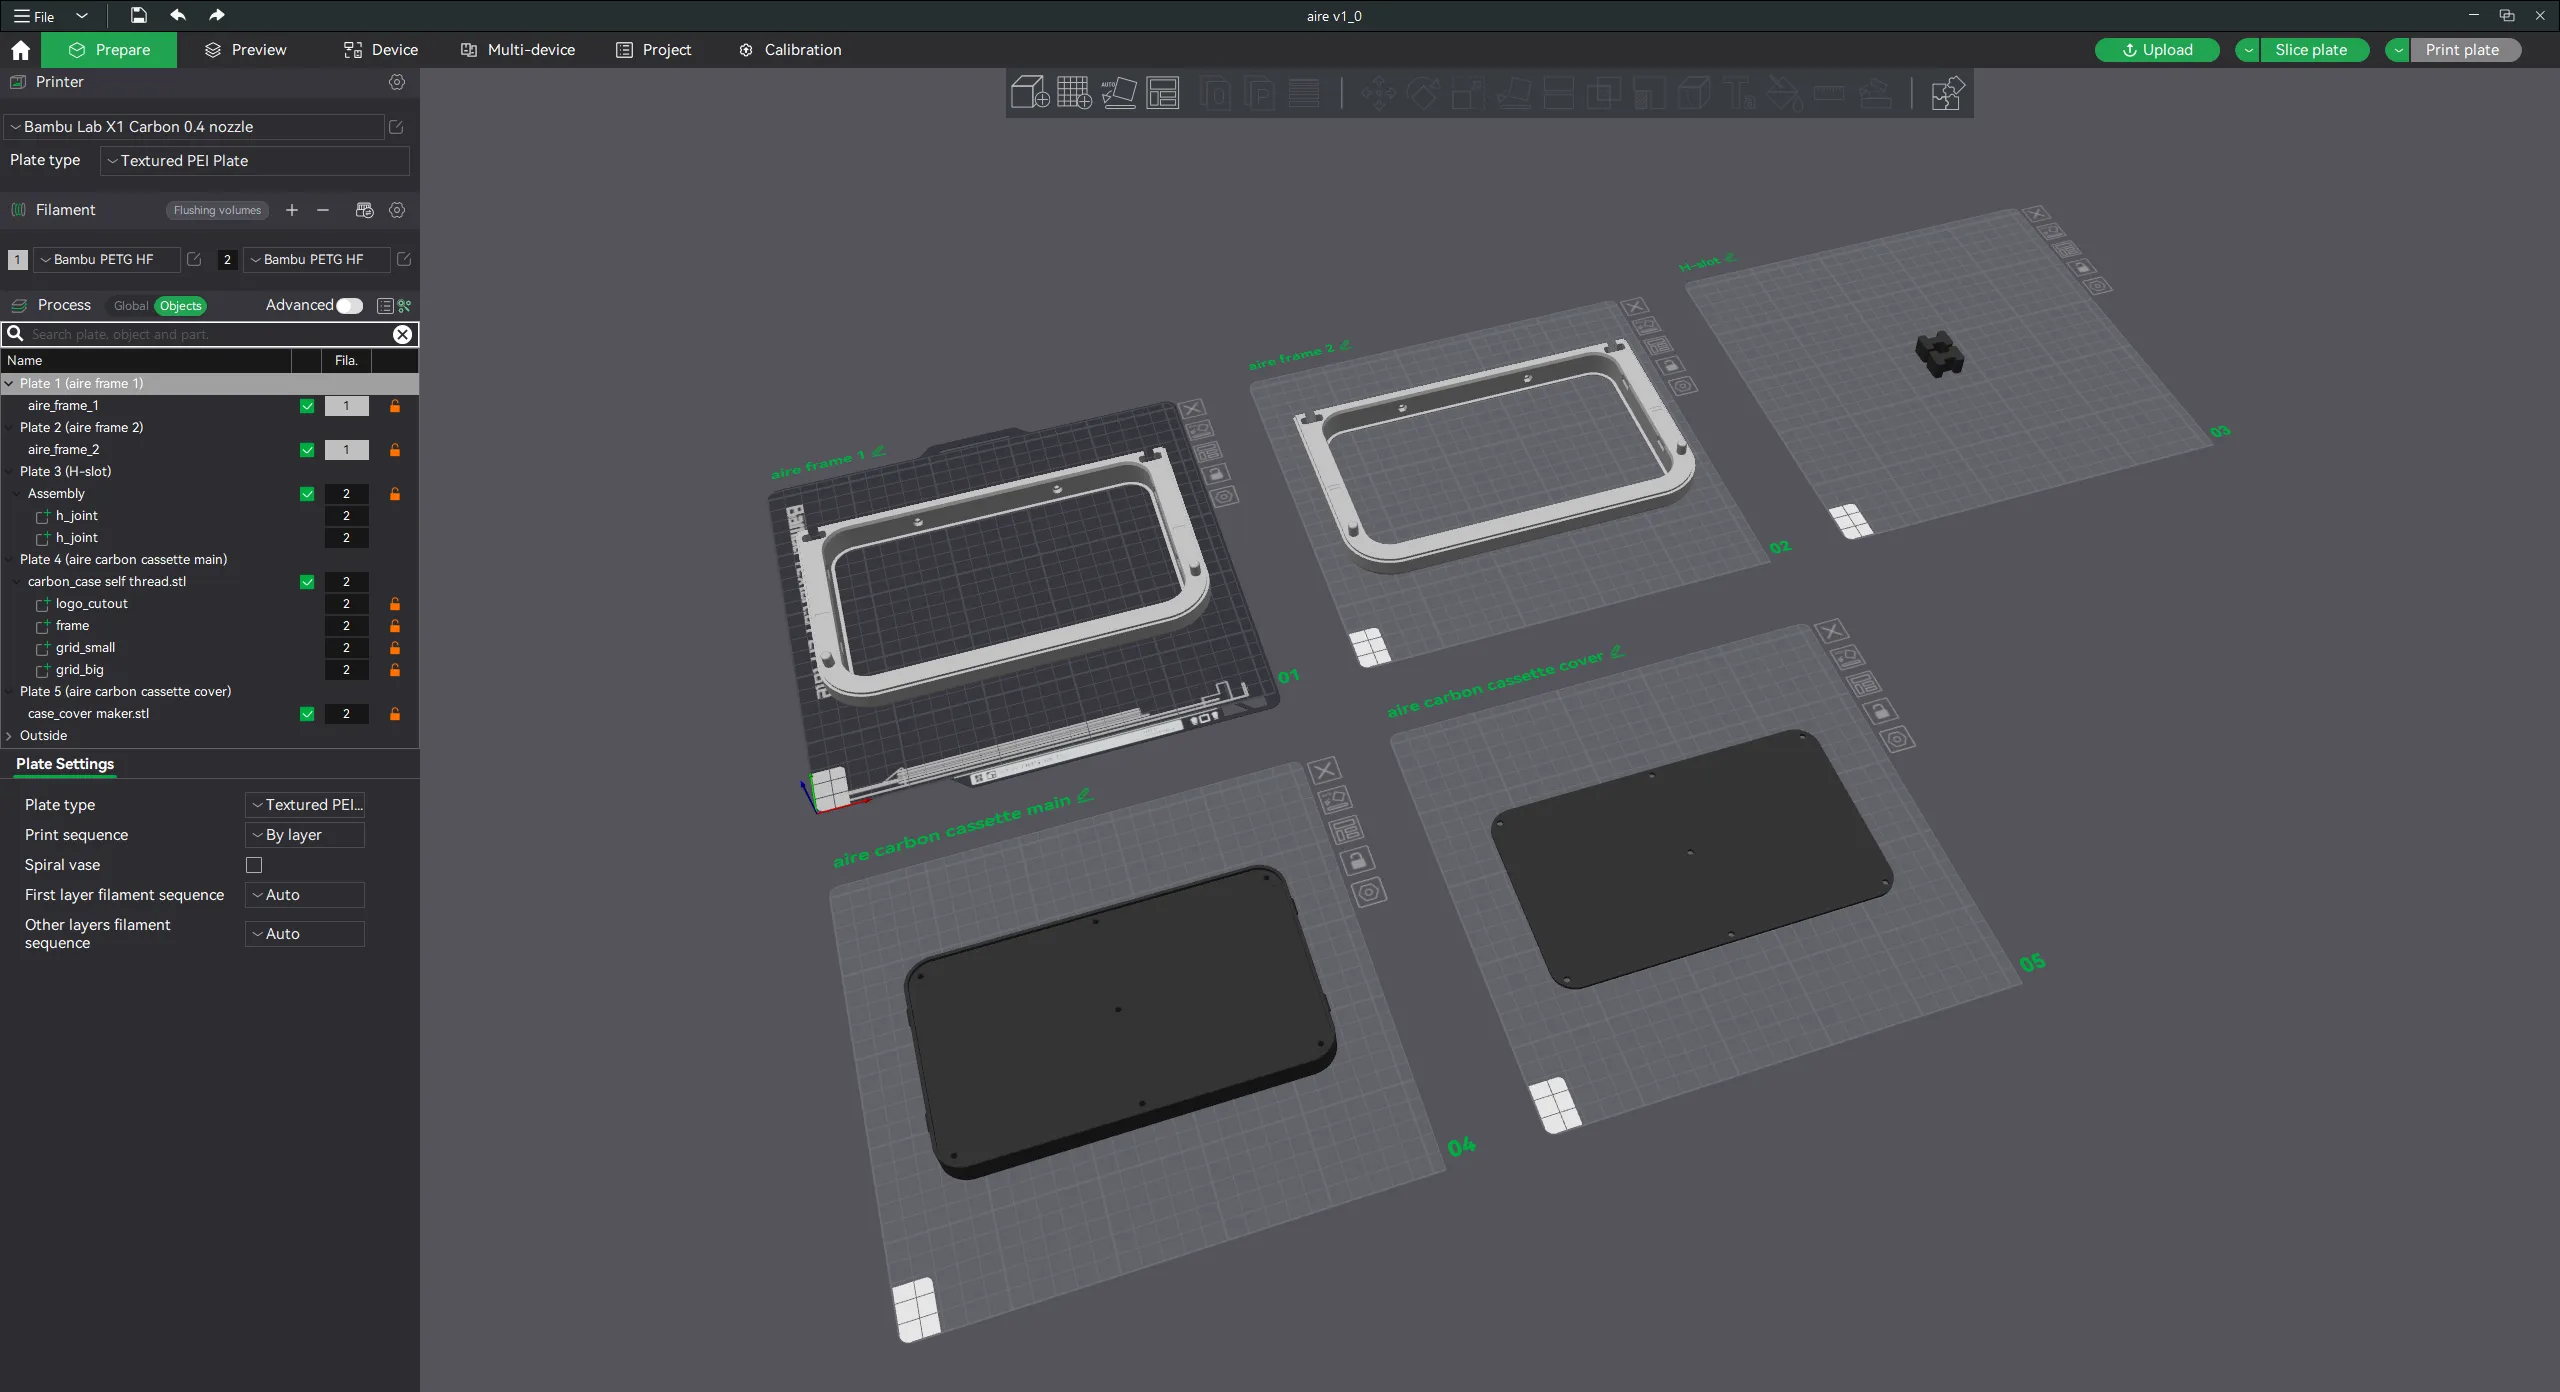Open the Plate type dropdown for Textured PEI Plate

click(255, 161)
